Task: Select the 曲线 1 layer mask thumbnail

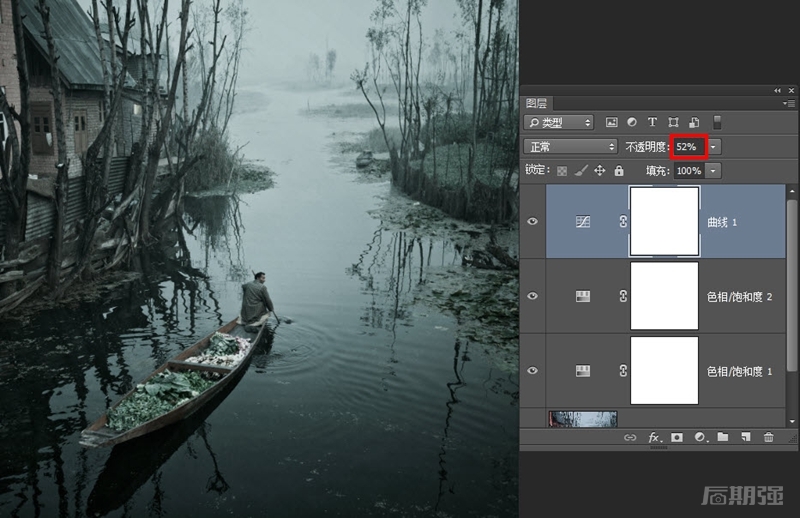Action: [664, 221]
